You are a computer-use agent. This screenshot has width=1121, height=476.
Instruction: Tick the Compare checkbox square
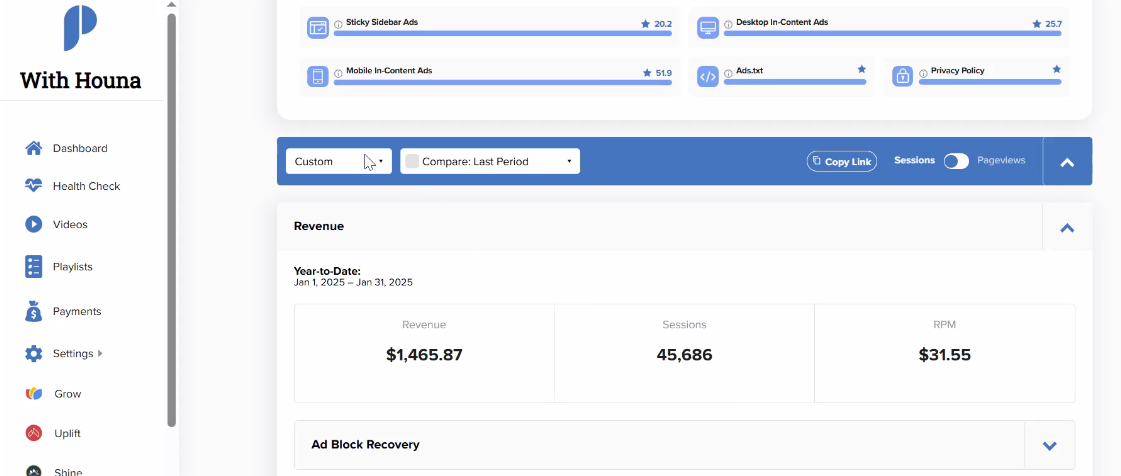(412, 162)
